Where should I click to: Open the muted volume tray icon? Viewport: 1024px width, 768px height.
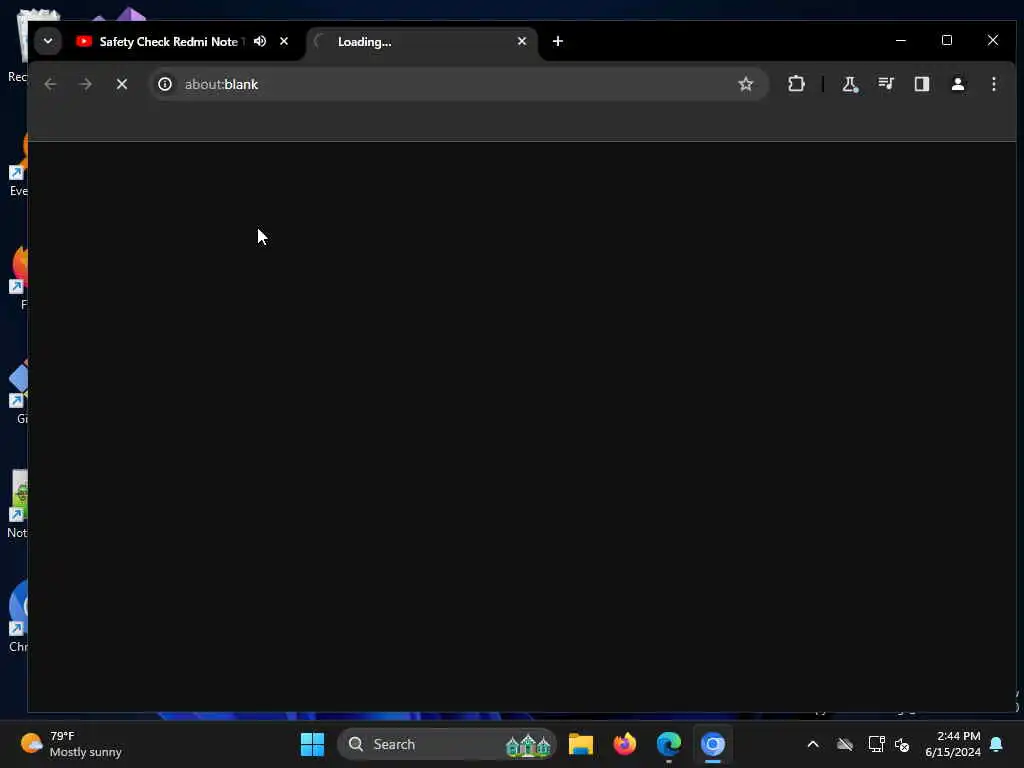pos(902,744)
